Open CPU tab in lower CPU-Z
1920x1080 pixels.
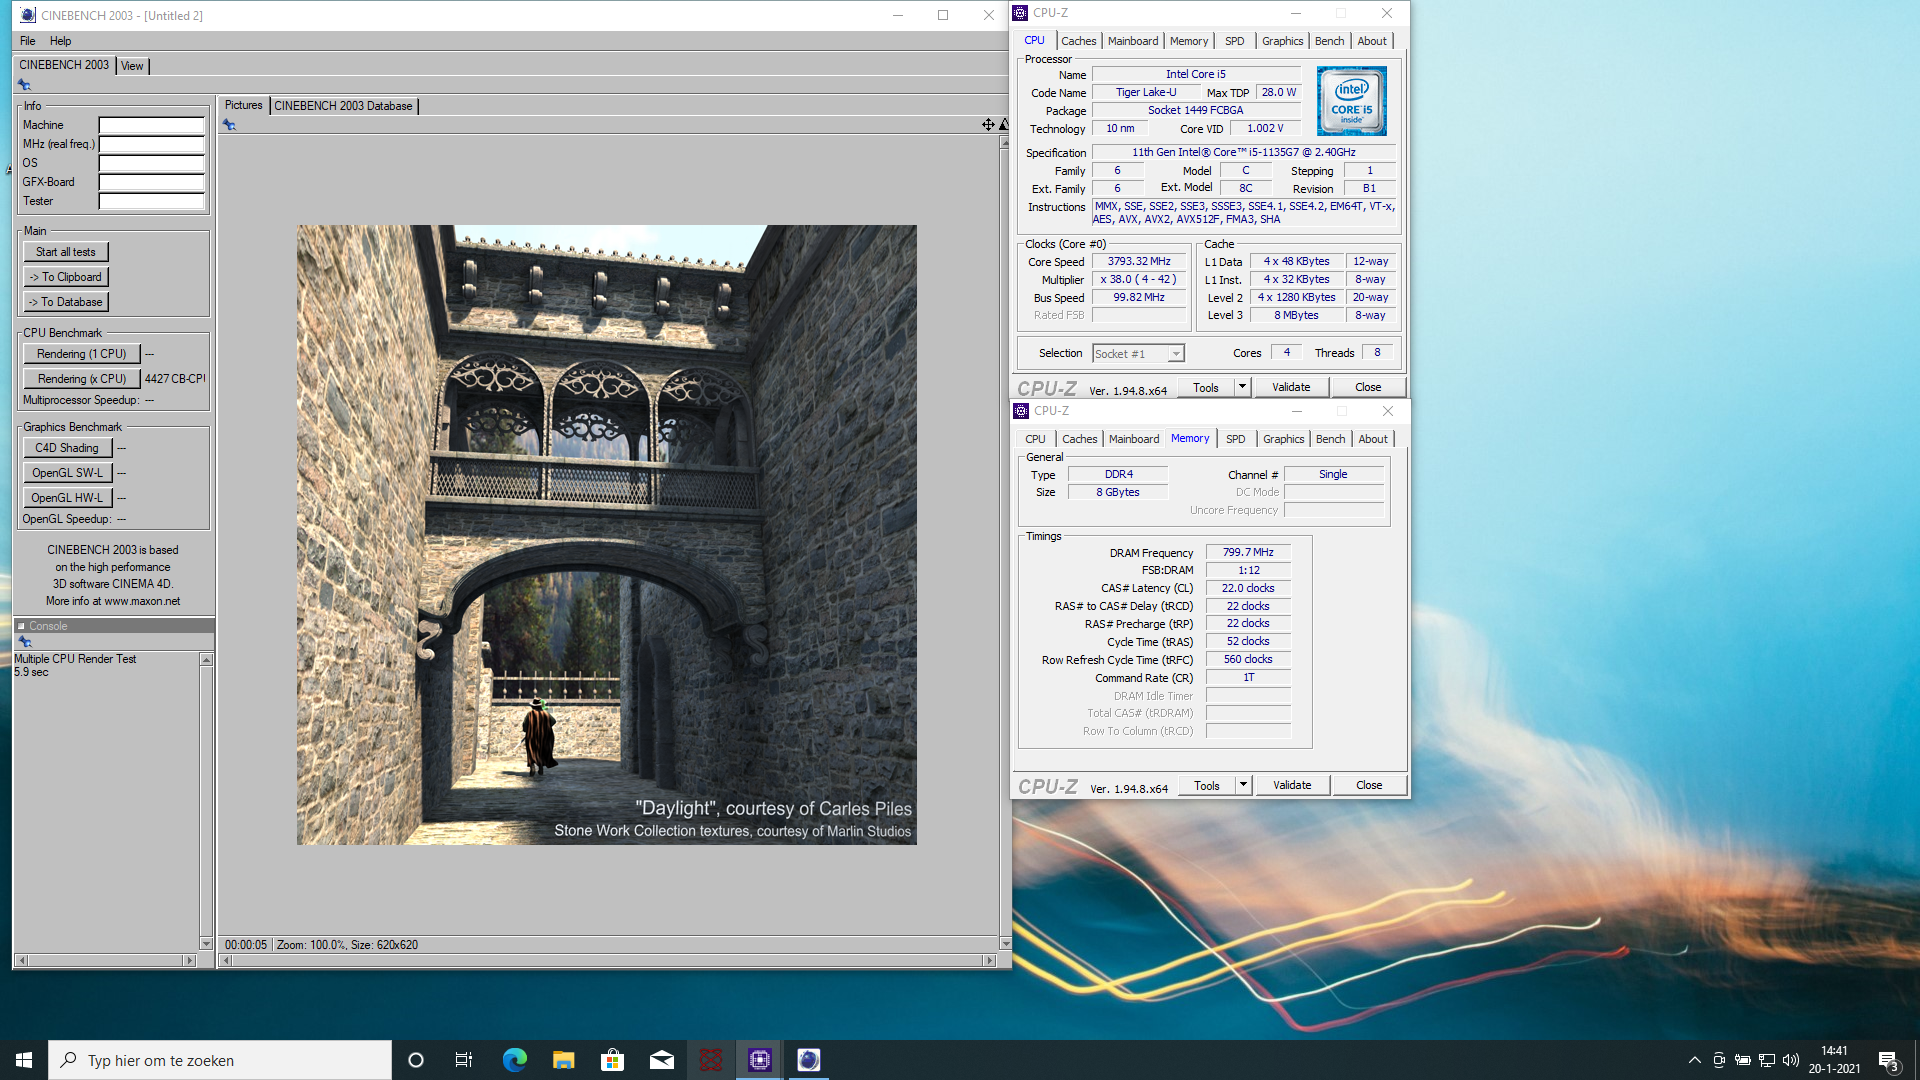click(1035, 439)
